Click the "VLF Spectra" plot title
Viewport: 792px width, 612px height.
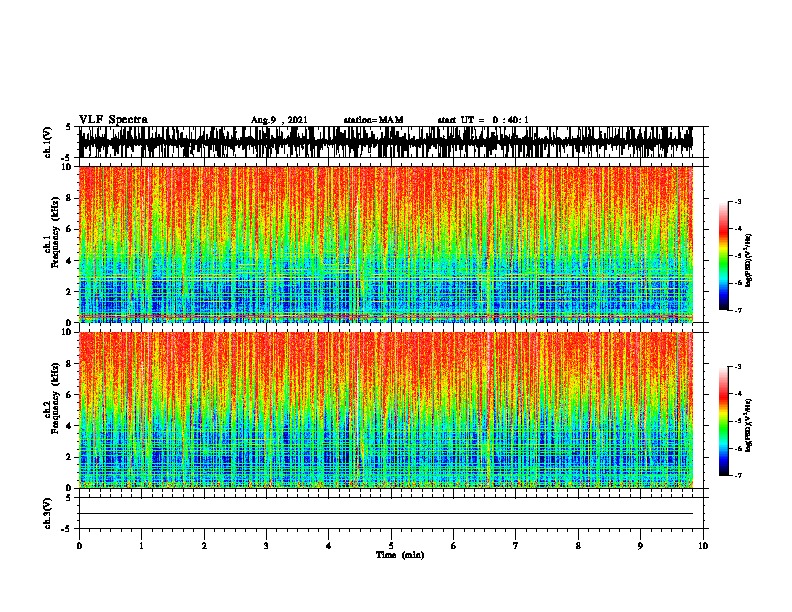pyautogui.click(x=113, y=120)
